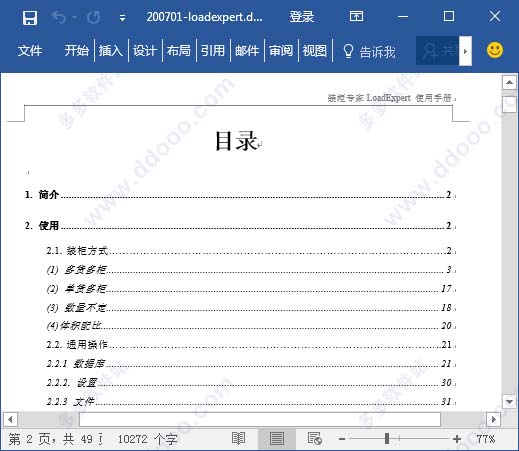519x451 pixels.
Task: Expand ribbon overflow arrow next to Share
Action: [465, 51]
